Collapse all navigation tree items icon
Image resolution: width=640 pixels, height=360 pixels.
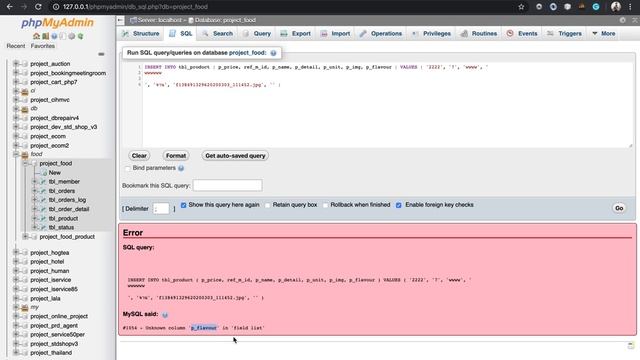(x=101, y=54)
